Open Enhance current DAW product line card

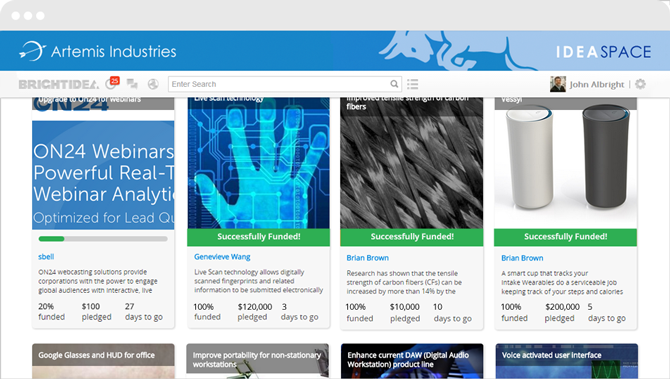412,361
